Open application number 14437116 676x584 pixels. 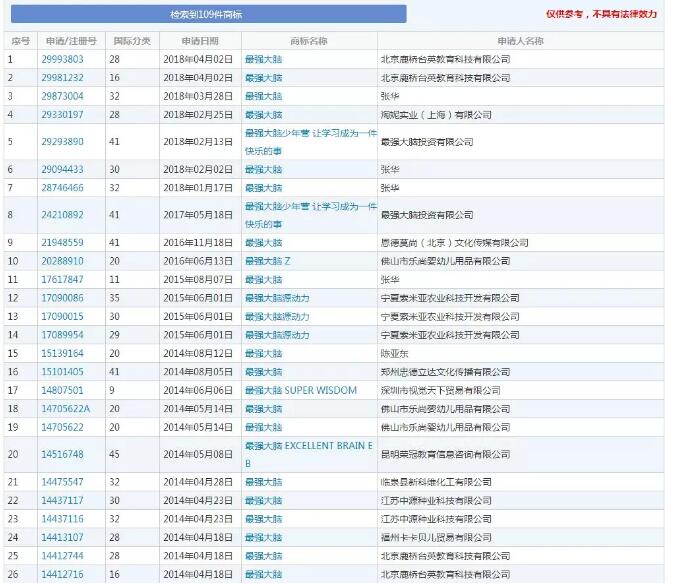[63, 519]
